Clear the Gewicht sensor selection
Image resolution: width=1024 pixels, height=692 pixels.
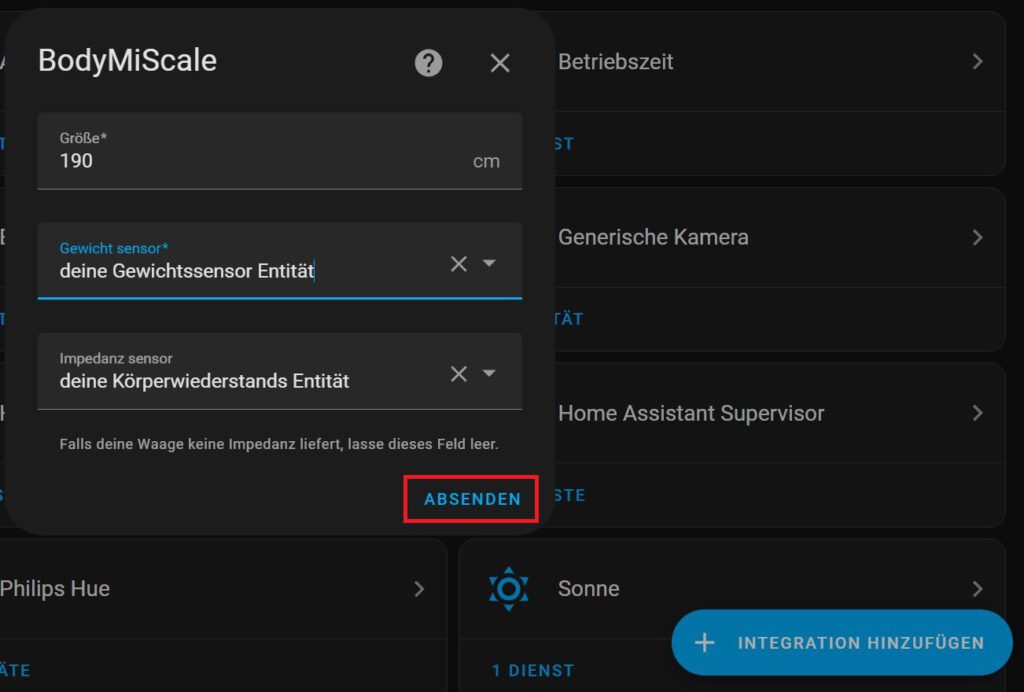pyautogui.click(x=458, y=263)
